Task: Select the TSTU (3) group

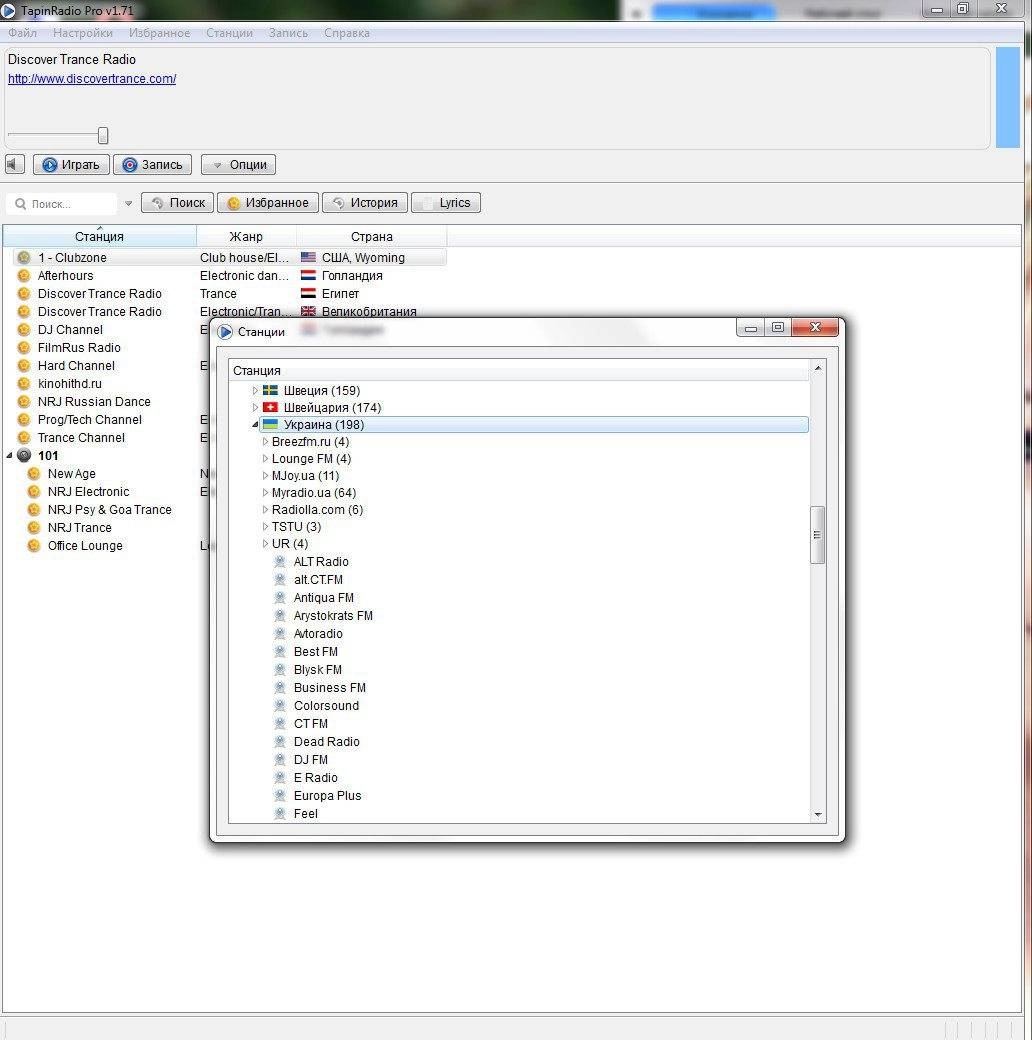Action: (296, 527)
